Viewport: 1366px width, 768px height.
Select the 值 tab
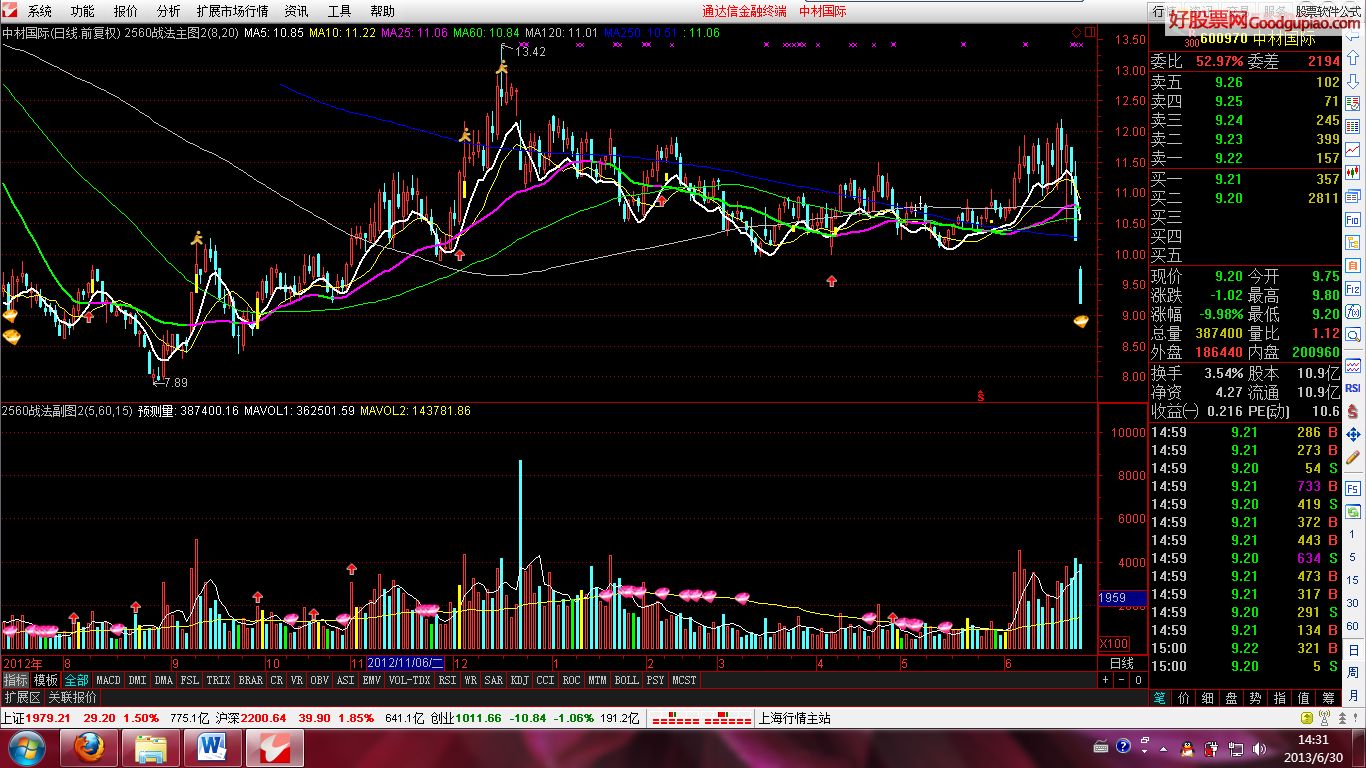point(1304,698)
